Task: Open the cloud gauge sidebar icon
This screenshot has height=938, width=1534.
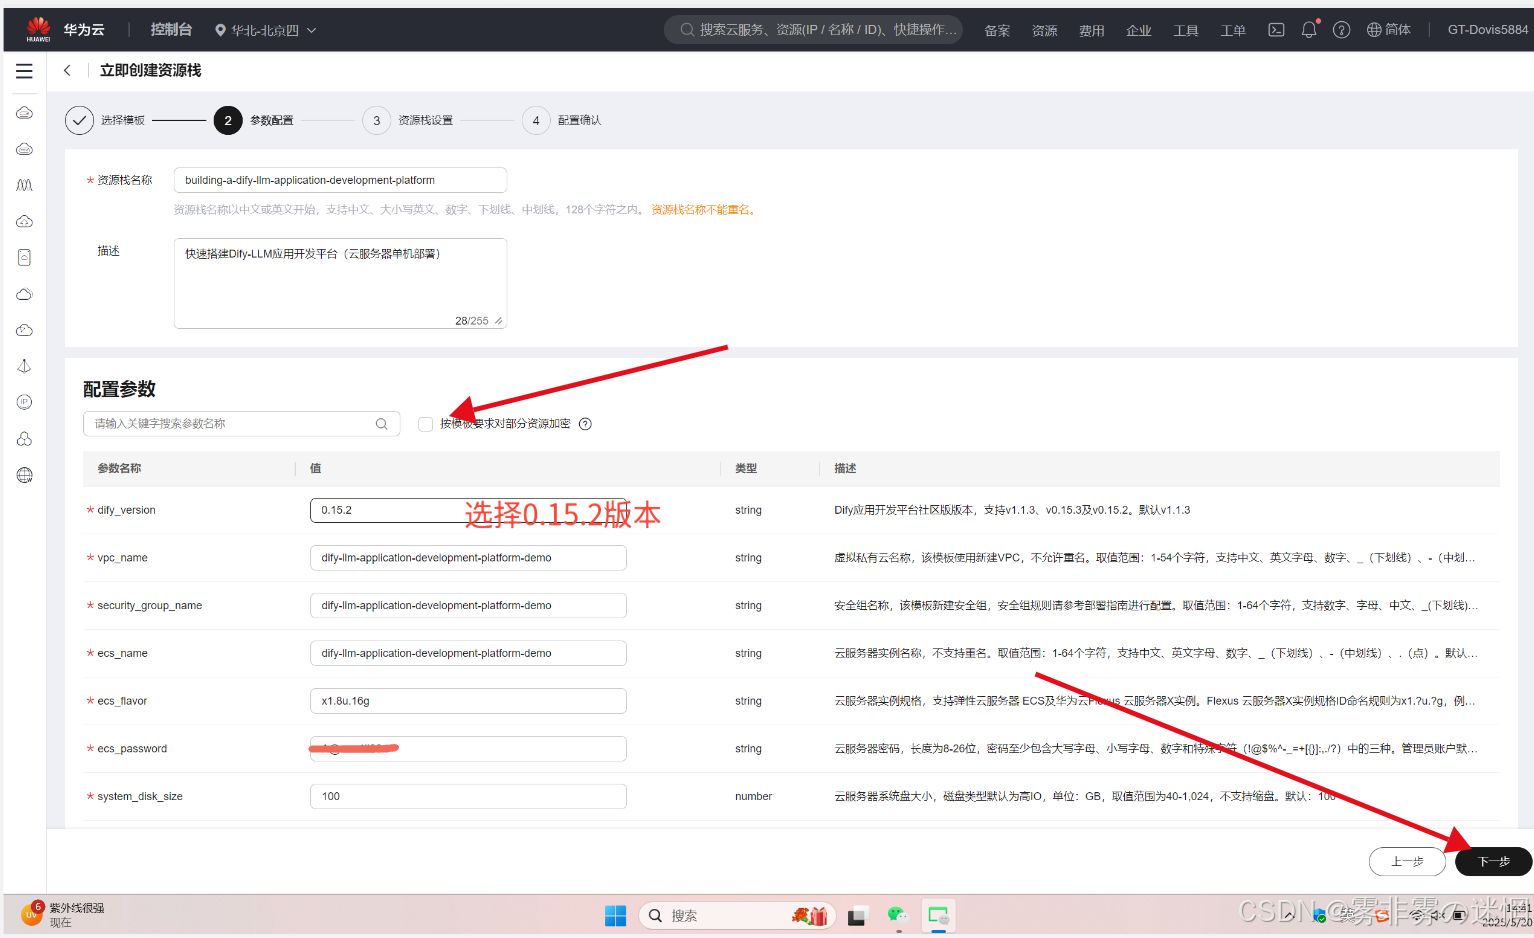Action: (25, 330)
